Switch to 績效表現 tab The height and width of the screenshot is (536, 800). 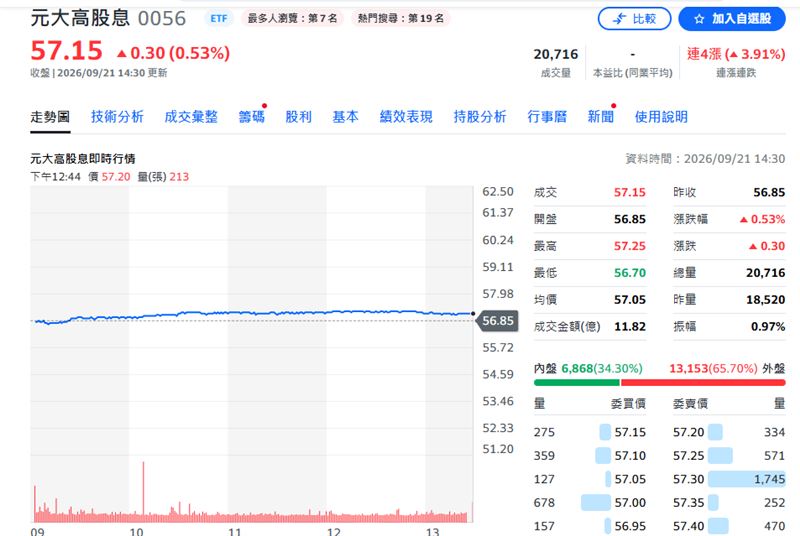click(406, 117)
